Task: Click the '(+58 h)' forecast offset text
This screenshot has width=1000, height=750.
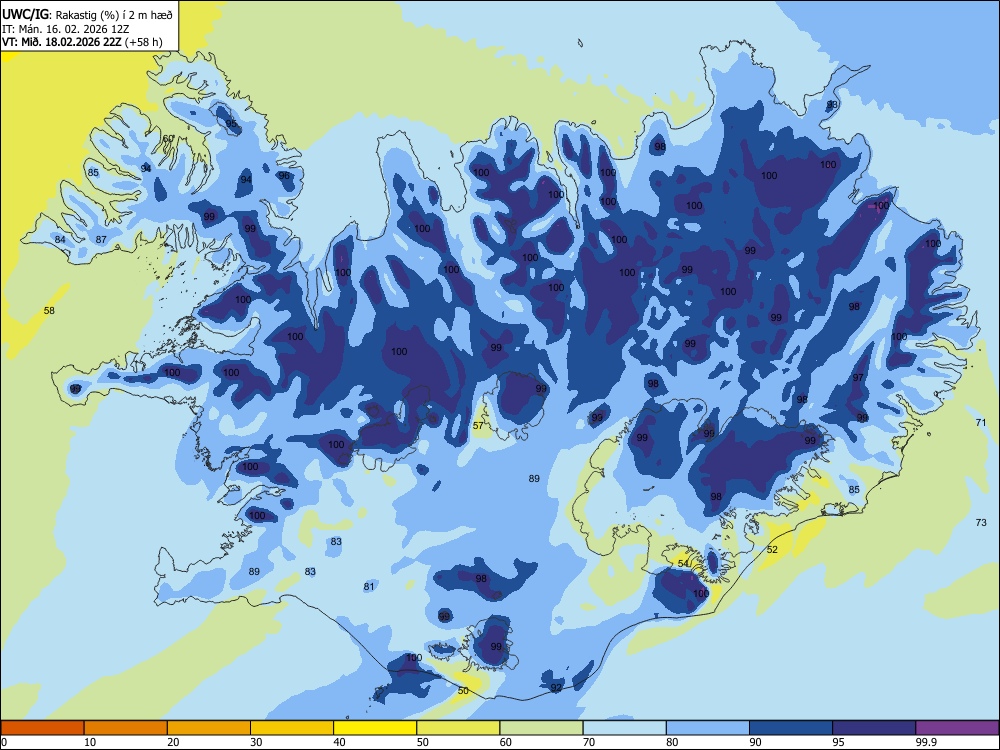Action: tap(143, 42)
